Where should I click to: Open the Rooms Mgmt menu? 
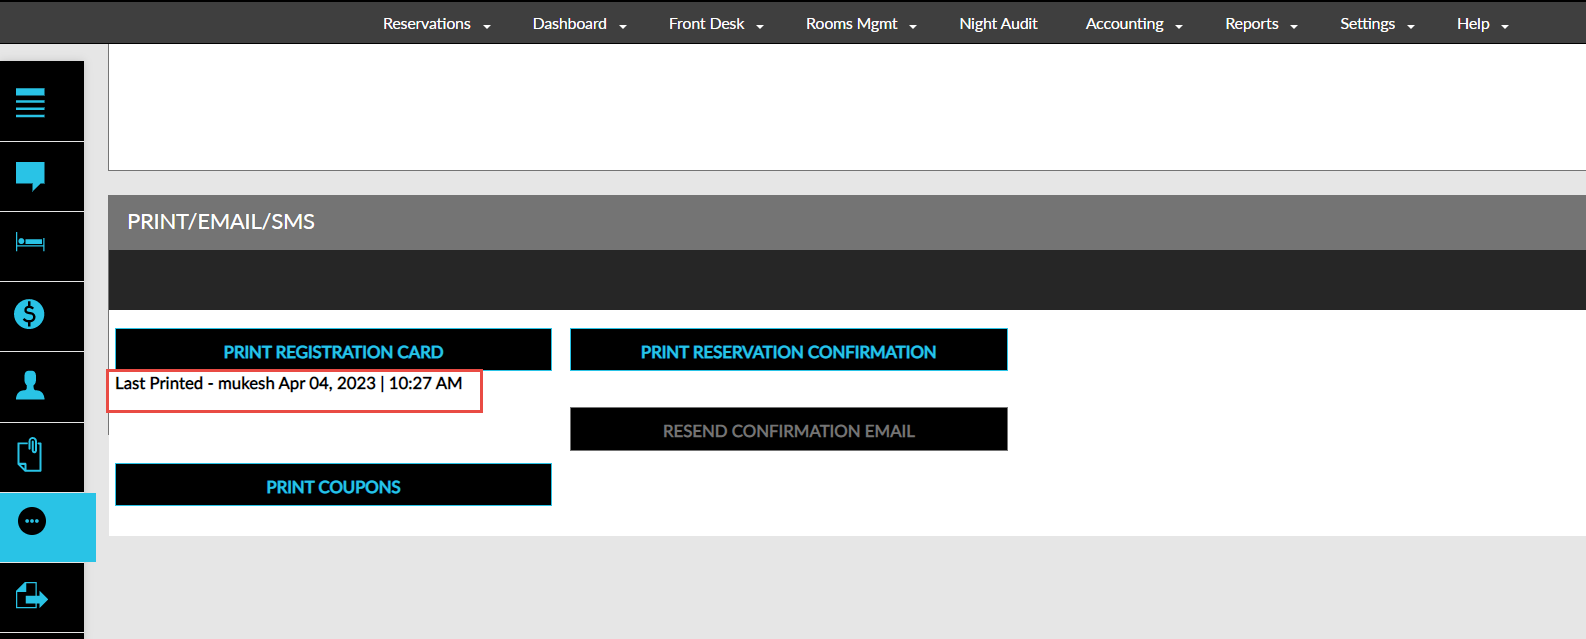pyautogui.click(x=861, y=24)
